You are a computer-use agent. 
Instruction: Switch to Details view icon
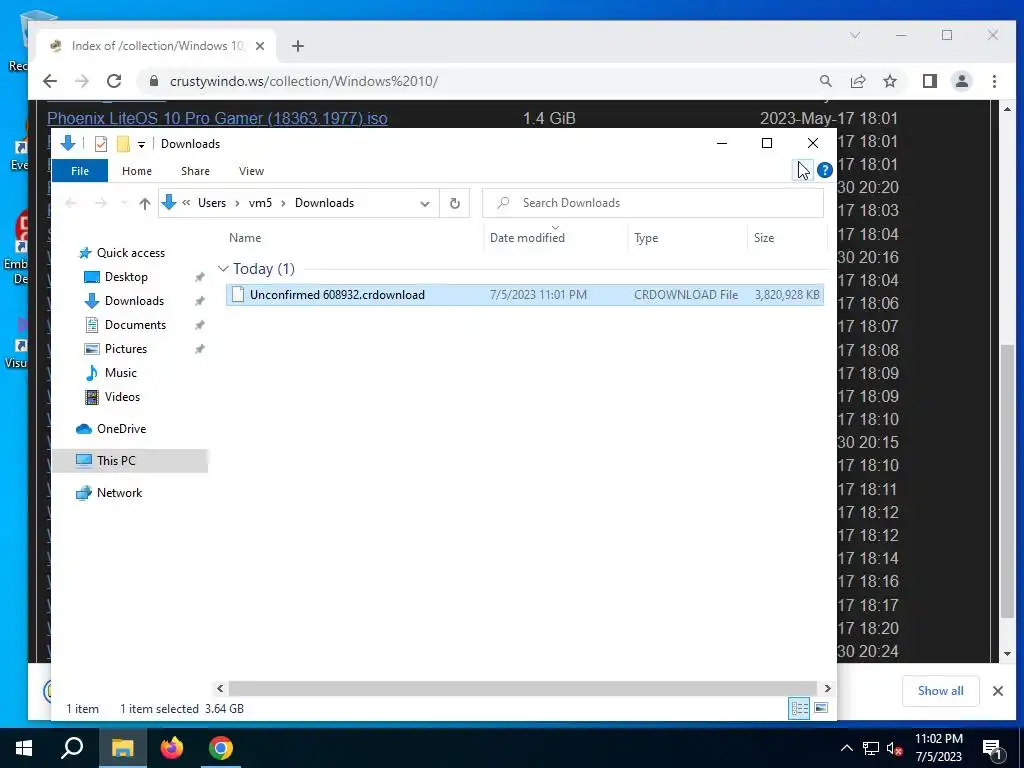click(x=799, y=709)
